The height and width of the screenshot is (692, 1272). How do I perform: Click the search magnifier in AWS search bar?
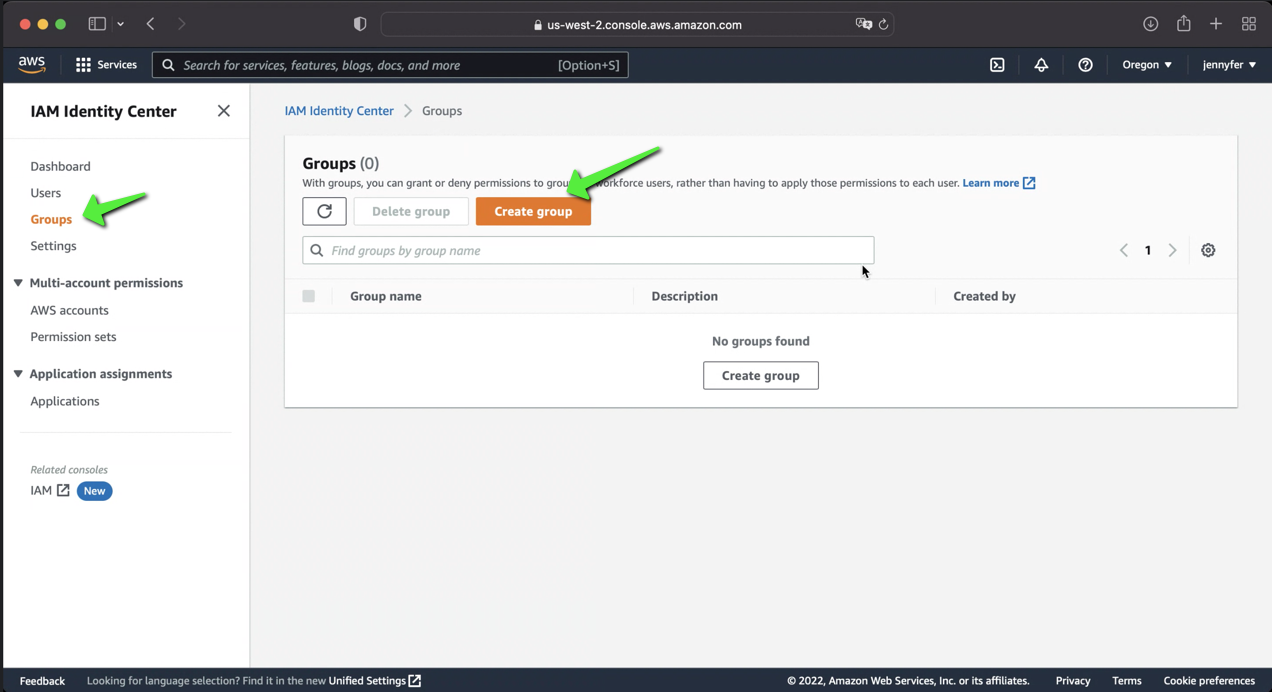[x=168, y=65]
